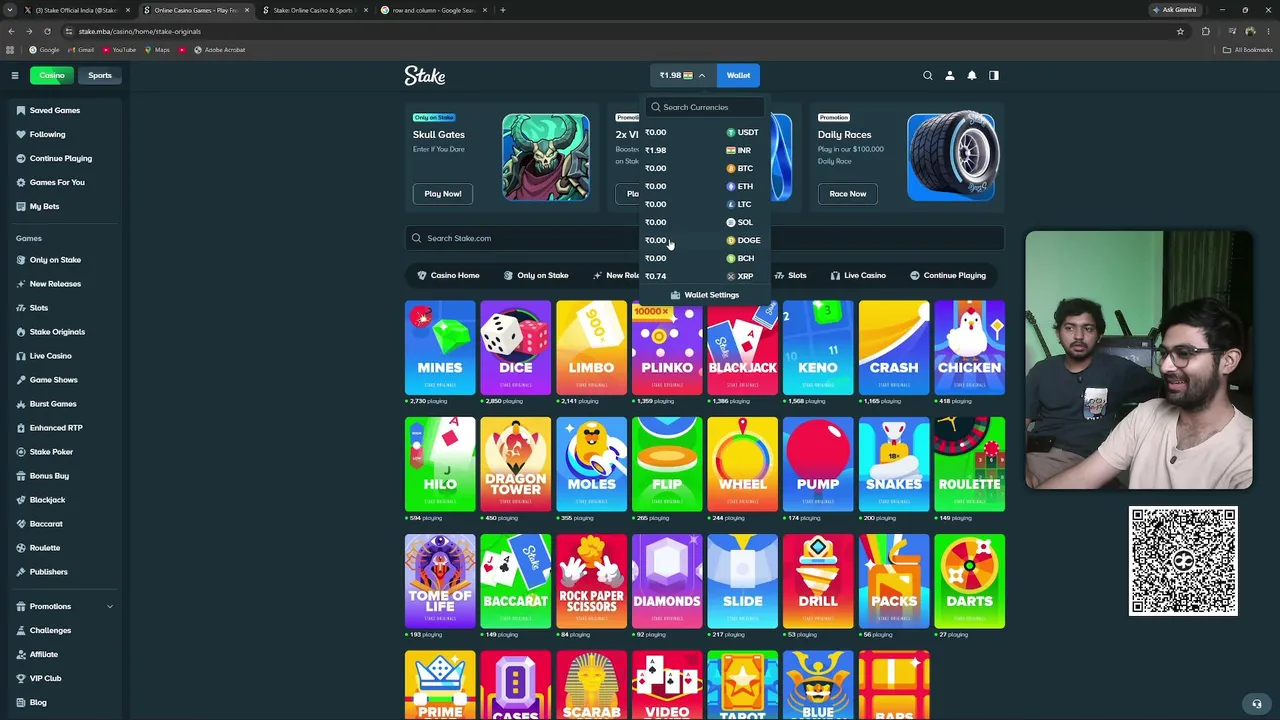Open the Continue Playing category tab
The height and width of the screenshot is (720, 1280).
pos(948,275)
